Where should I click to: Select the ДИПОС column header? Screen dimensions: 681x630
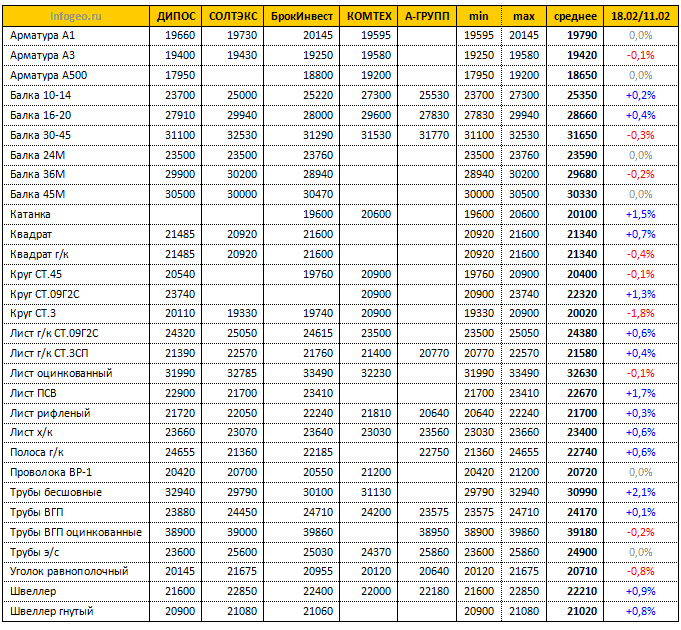point(176,16)
